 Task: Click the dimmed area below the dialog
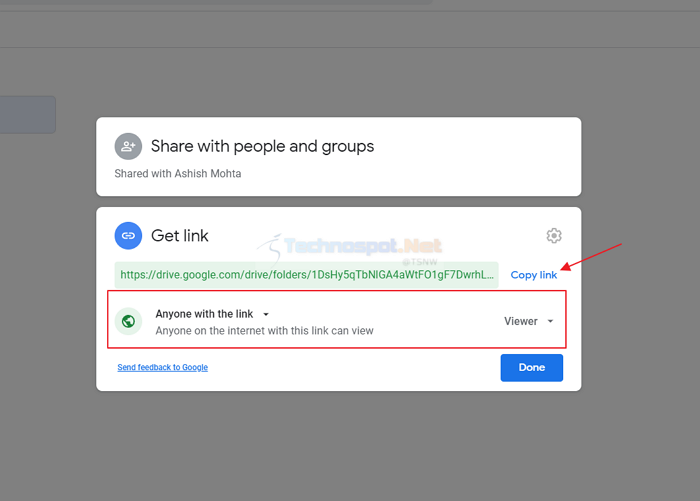(350, 447)
